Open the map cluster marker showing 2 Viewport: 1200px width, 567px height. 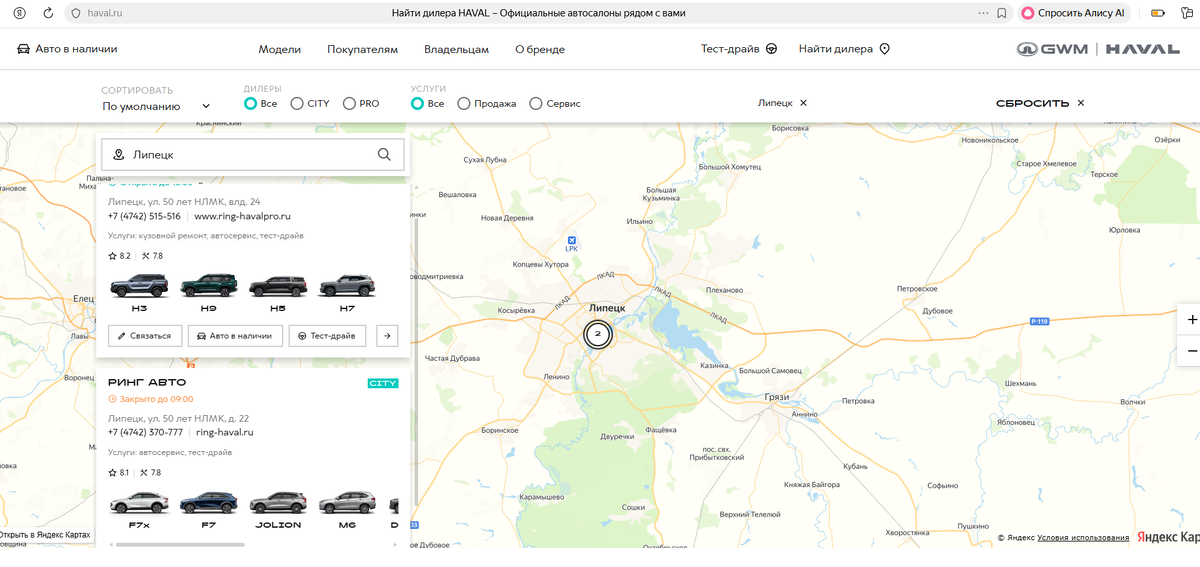tap(597, 334)
